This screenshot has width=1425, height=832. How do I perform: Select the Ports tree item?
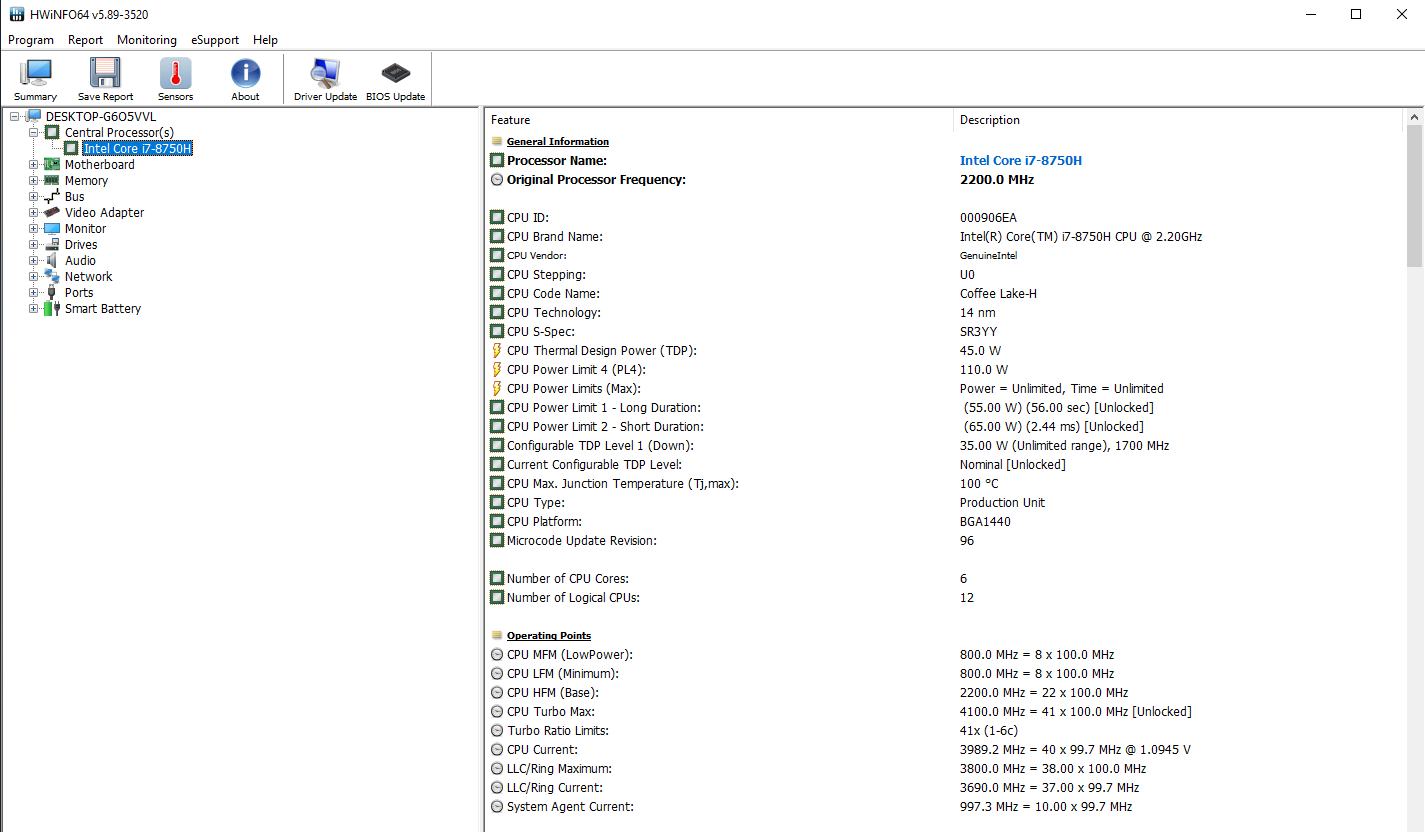coord(79,293)
